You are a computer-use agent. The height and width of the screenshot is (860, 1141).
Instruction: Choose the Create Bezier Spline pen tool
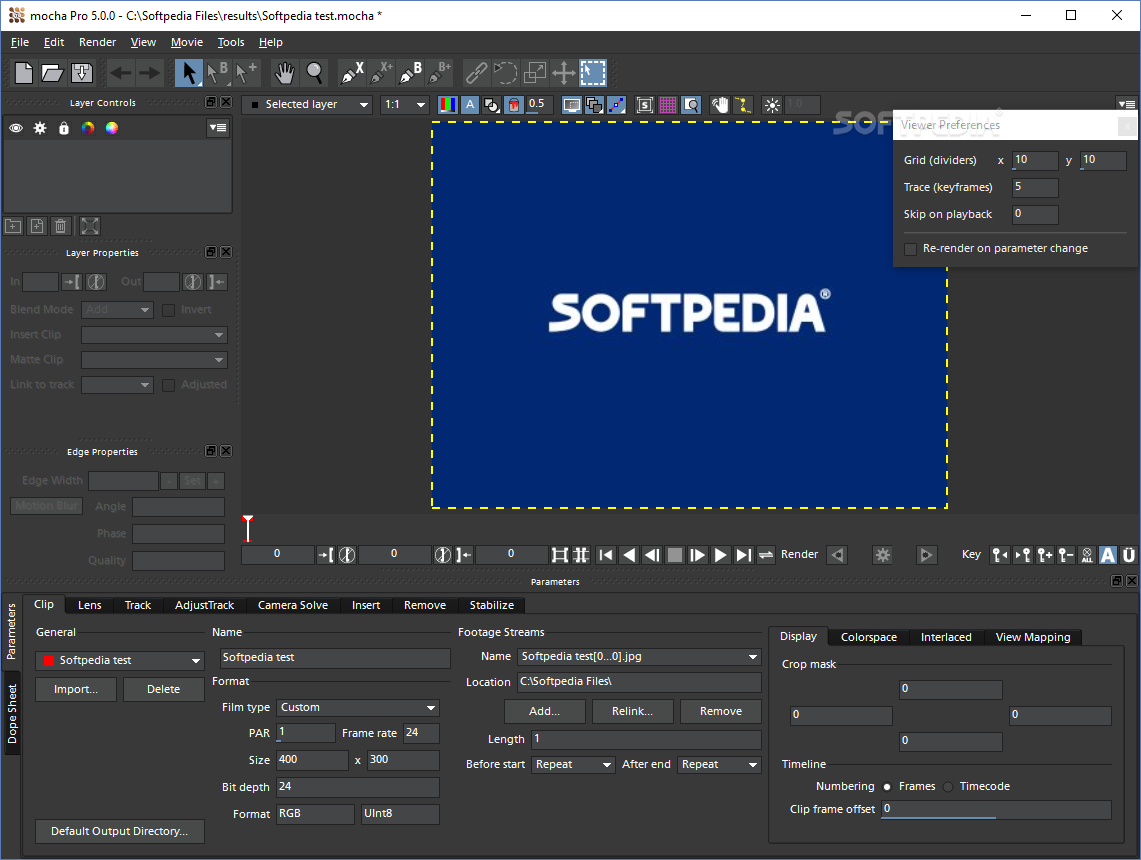coord(411,73)
